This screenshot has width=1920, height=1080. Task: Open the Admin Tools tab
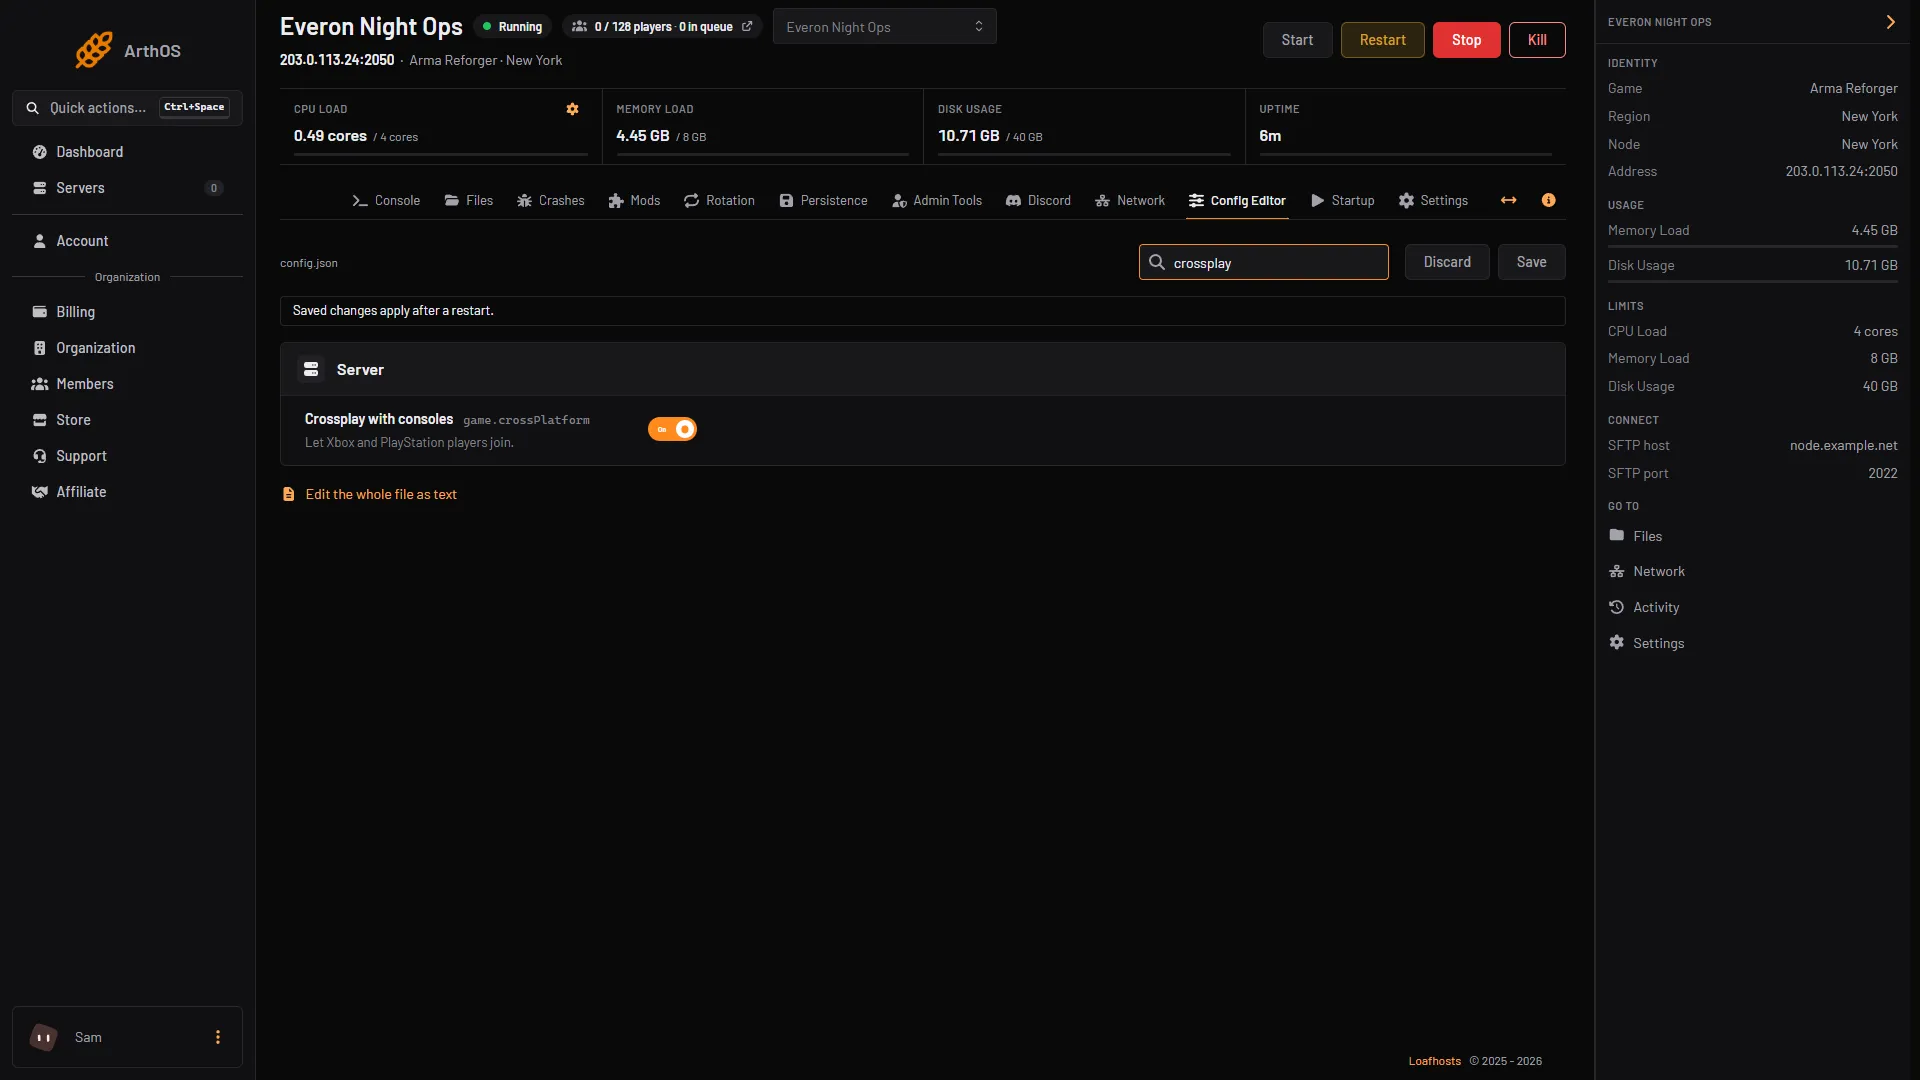[937, 201]
